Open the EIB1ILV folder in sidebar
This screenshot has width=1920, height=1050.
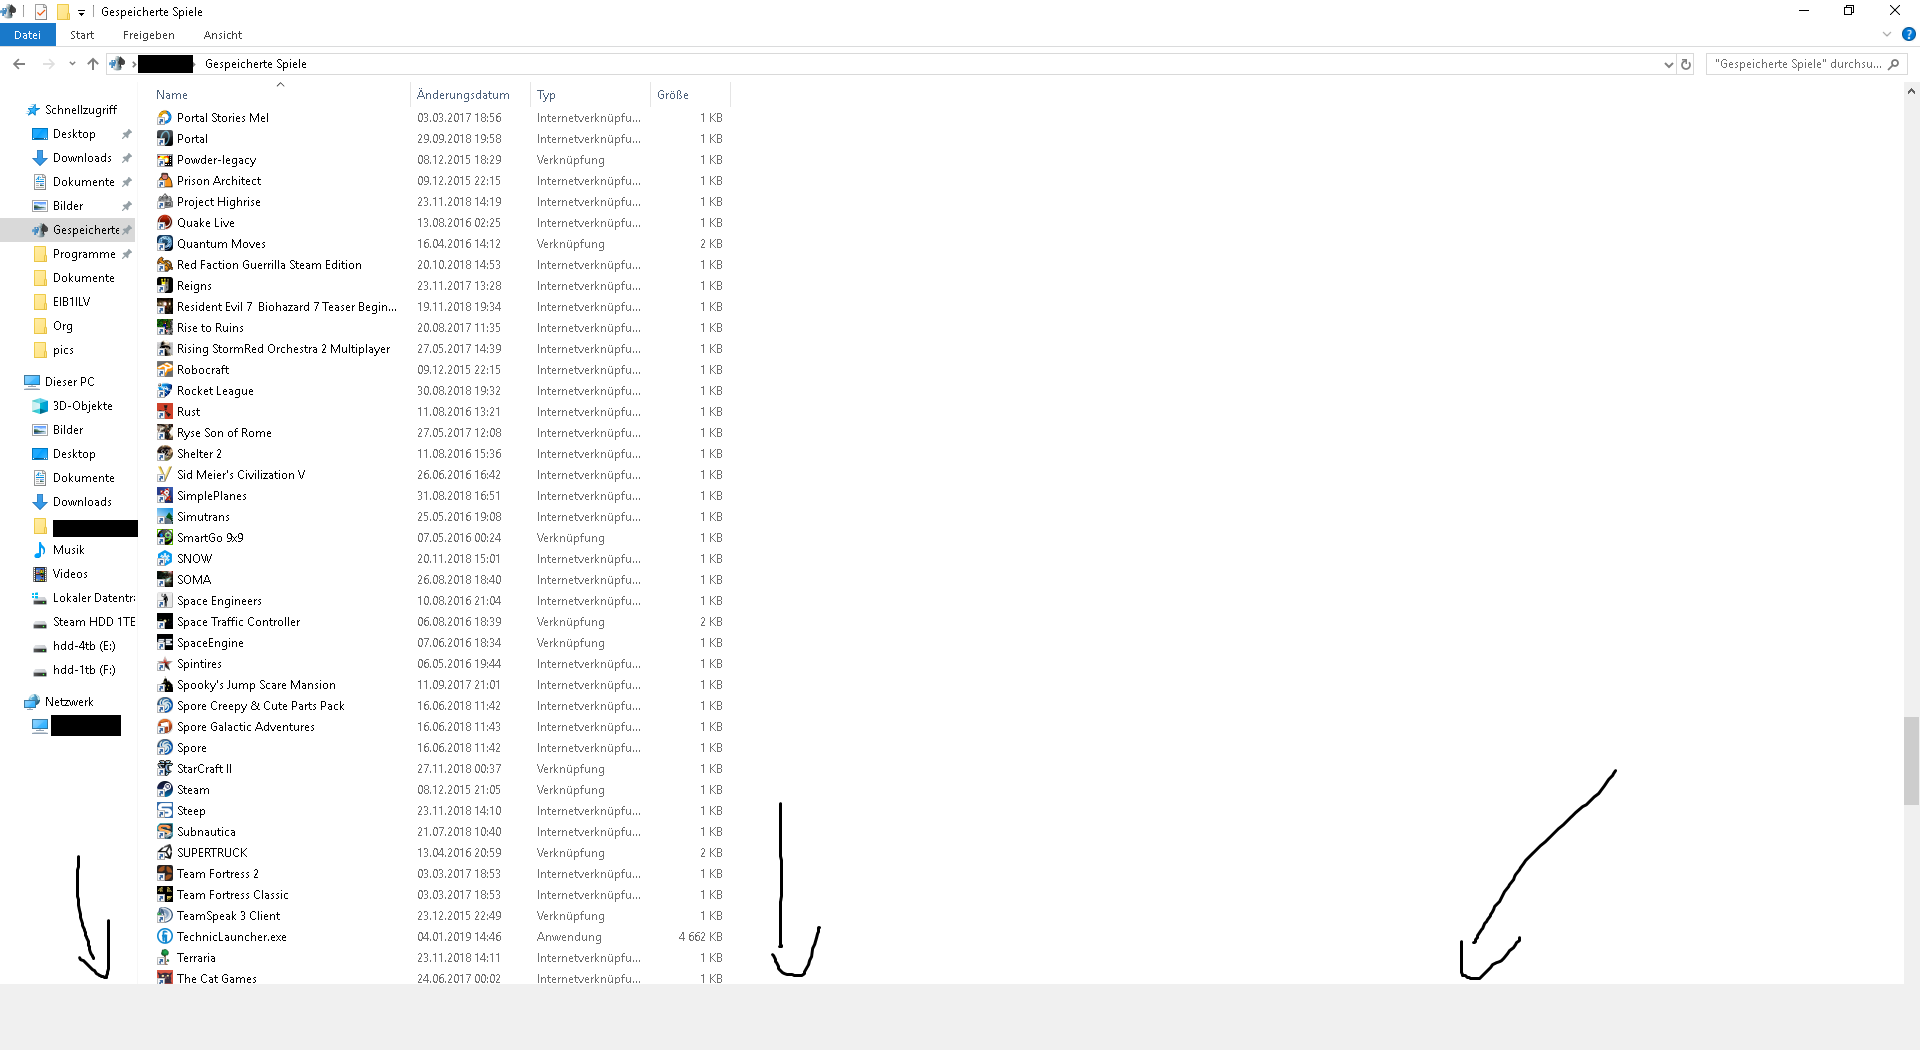[71, 302]
